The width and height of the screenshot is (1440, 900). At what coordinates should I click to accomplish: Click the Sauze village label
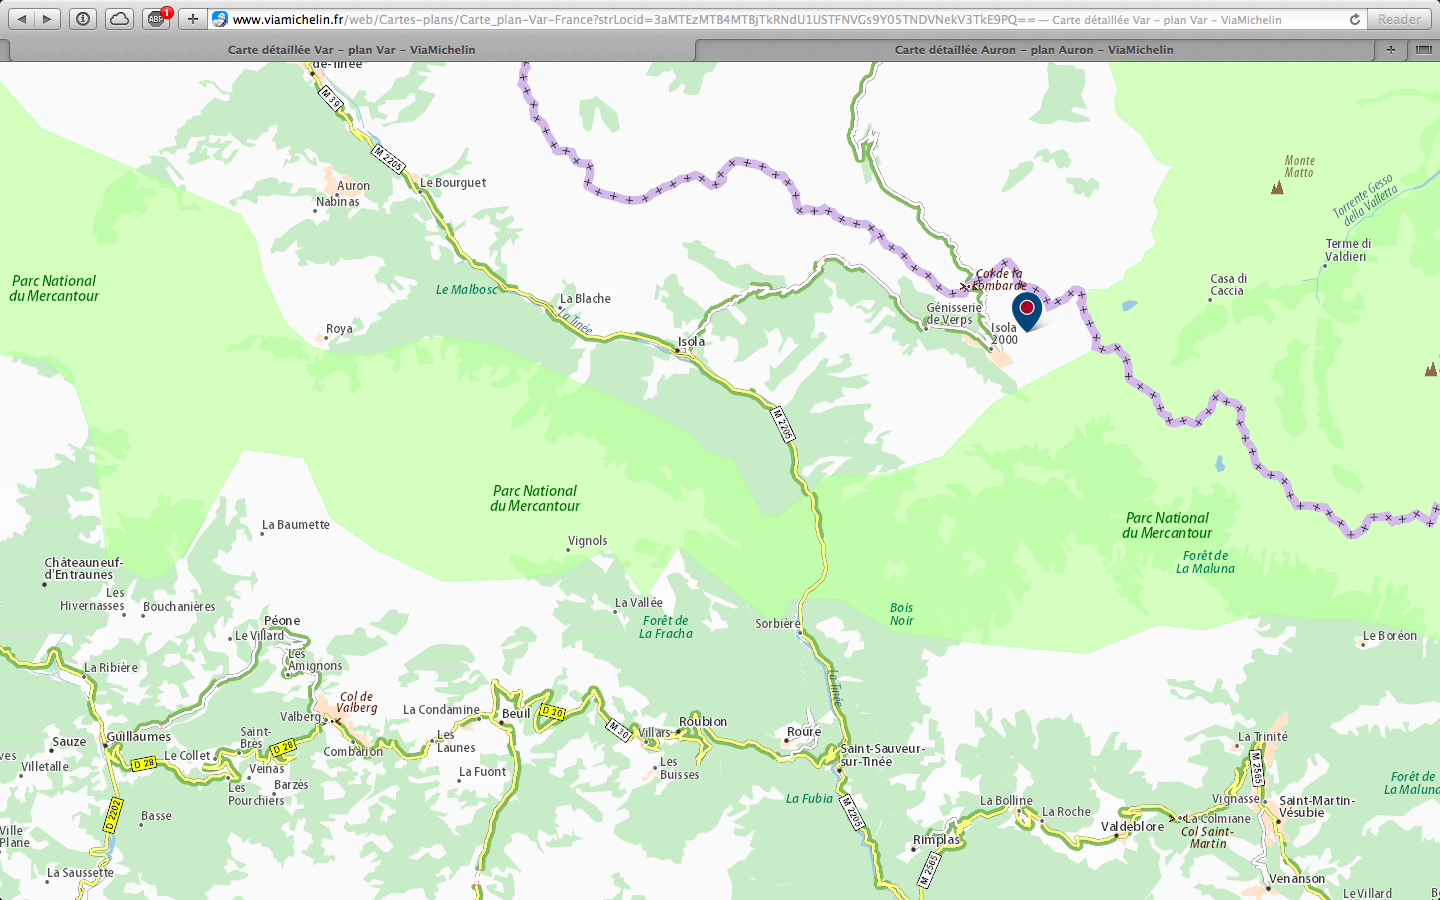tap(69, 742)
